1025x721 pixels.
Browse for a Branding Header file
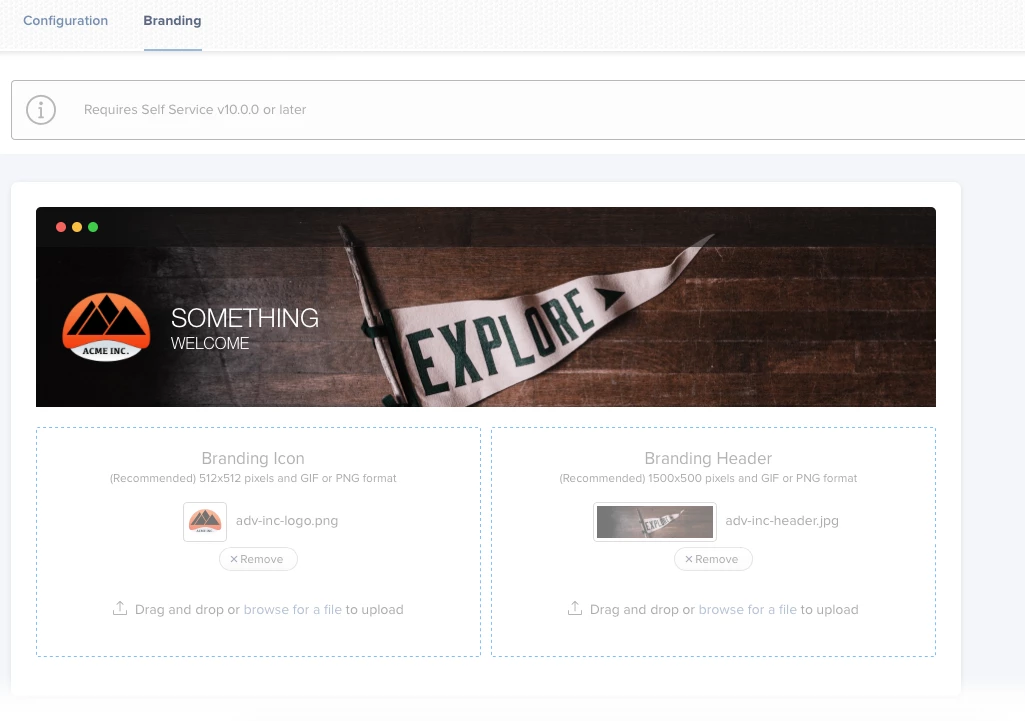747,609
